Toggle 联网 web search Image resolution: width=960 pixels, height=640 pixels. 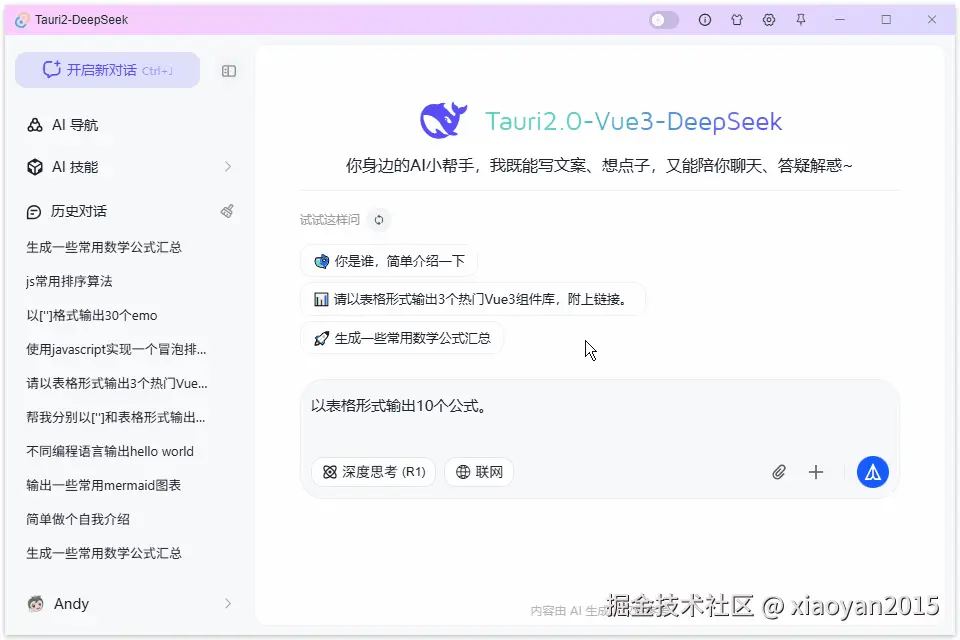point(479,472)
